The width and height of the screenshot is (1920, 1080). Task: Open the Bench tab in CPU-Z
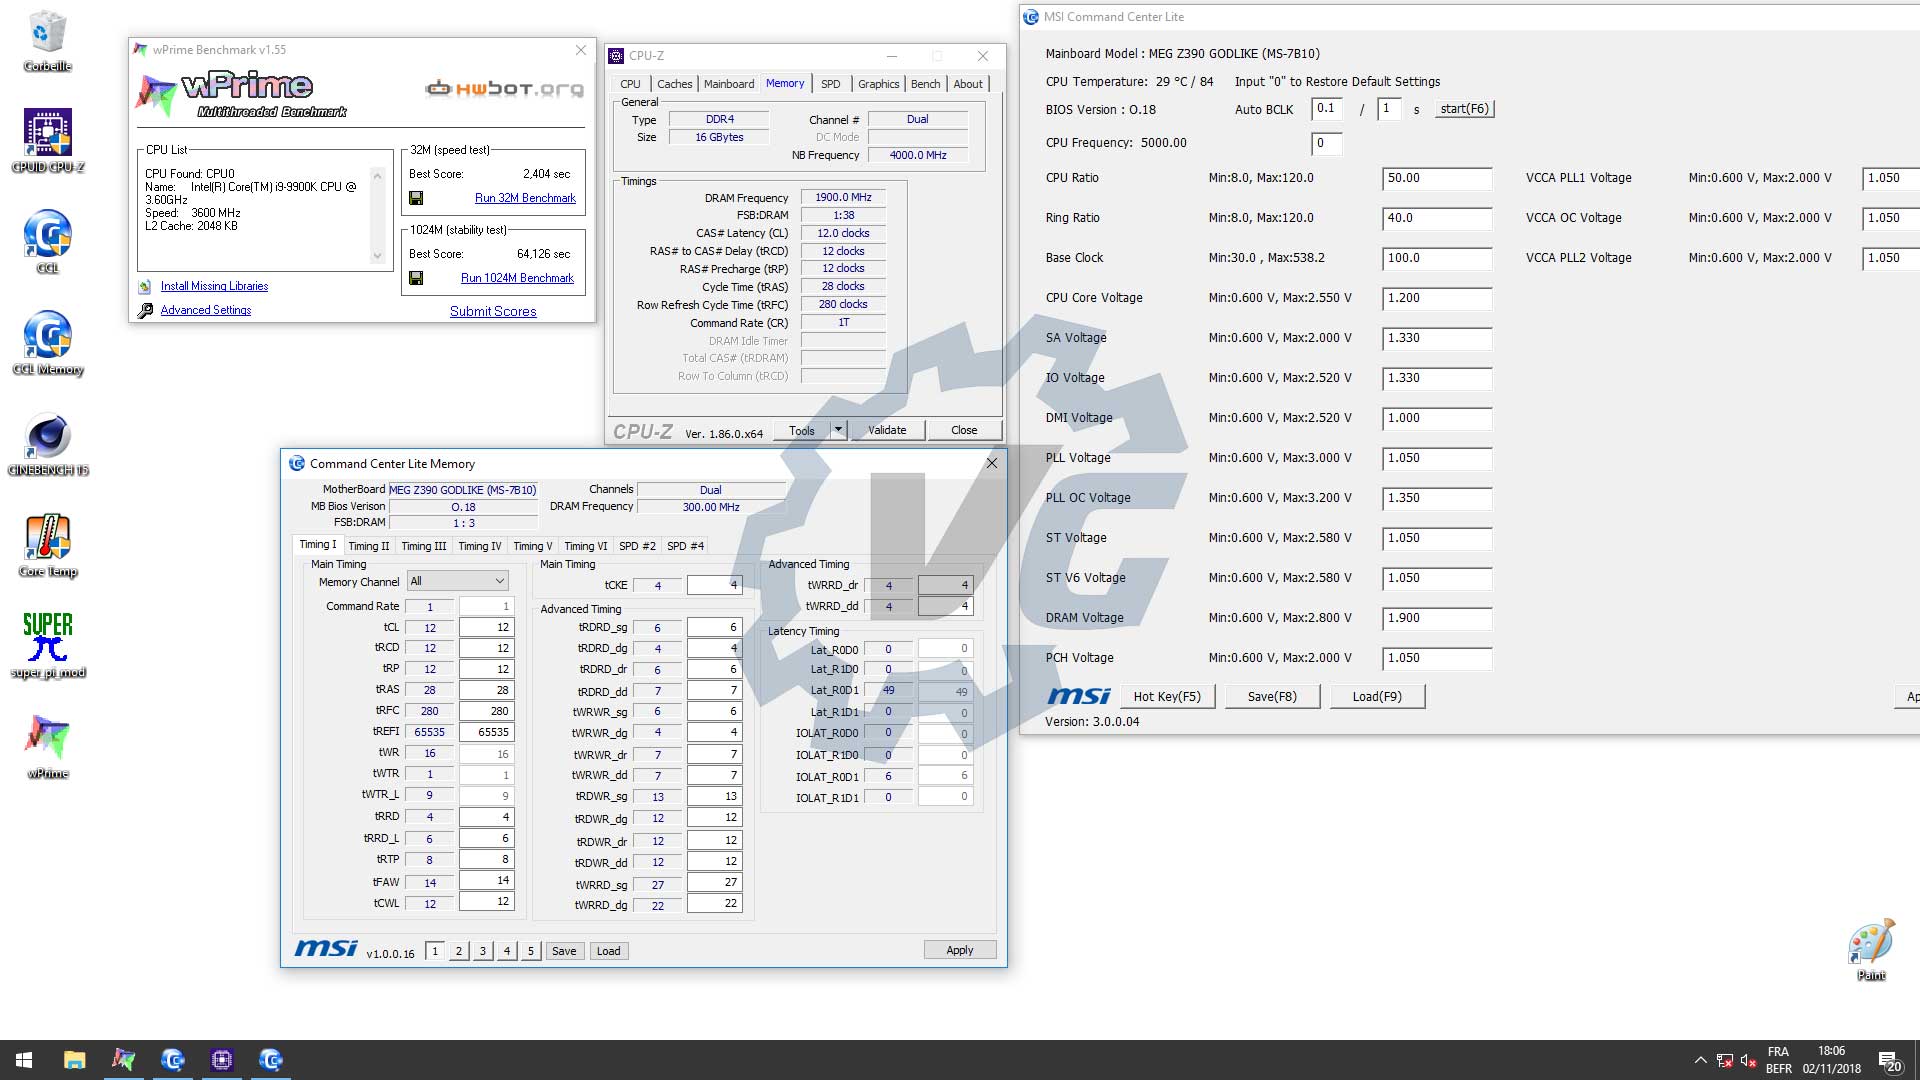coord(925,84)
